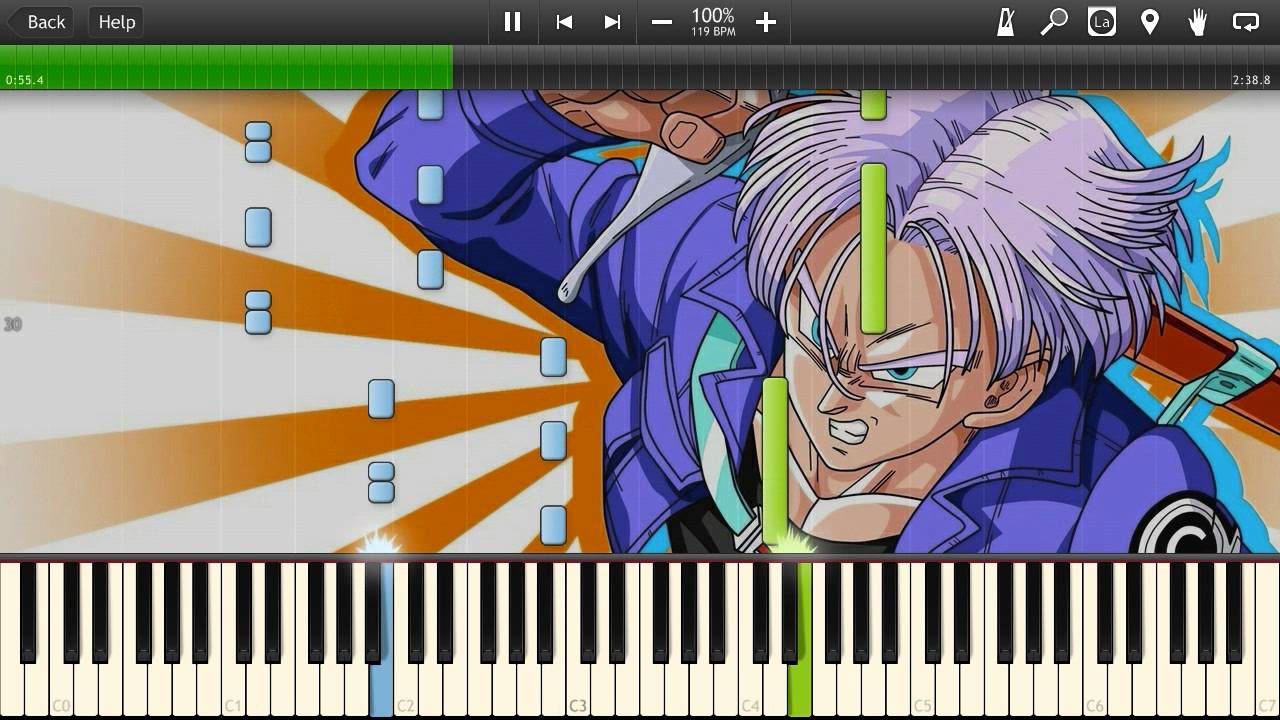Skip forward with the next button
Image resolution: width=1280 pixels, height=720 pixels.
coord(612,22)
